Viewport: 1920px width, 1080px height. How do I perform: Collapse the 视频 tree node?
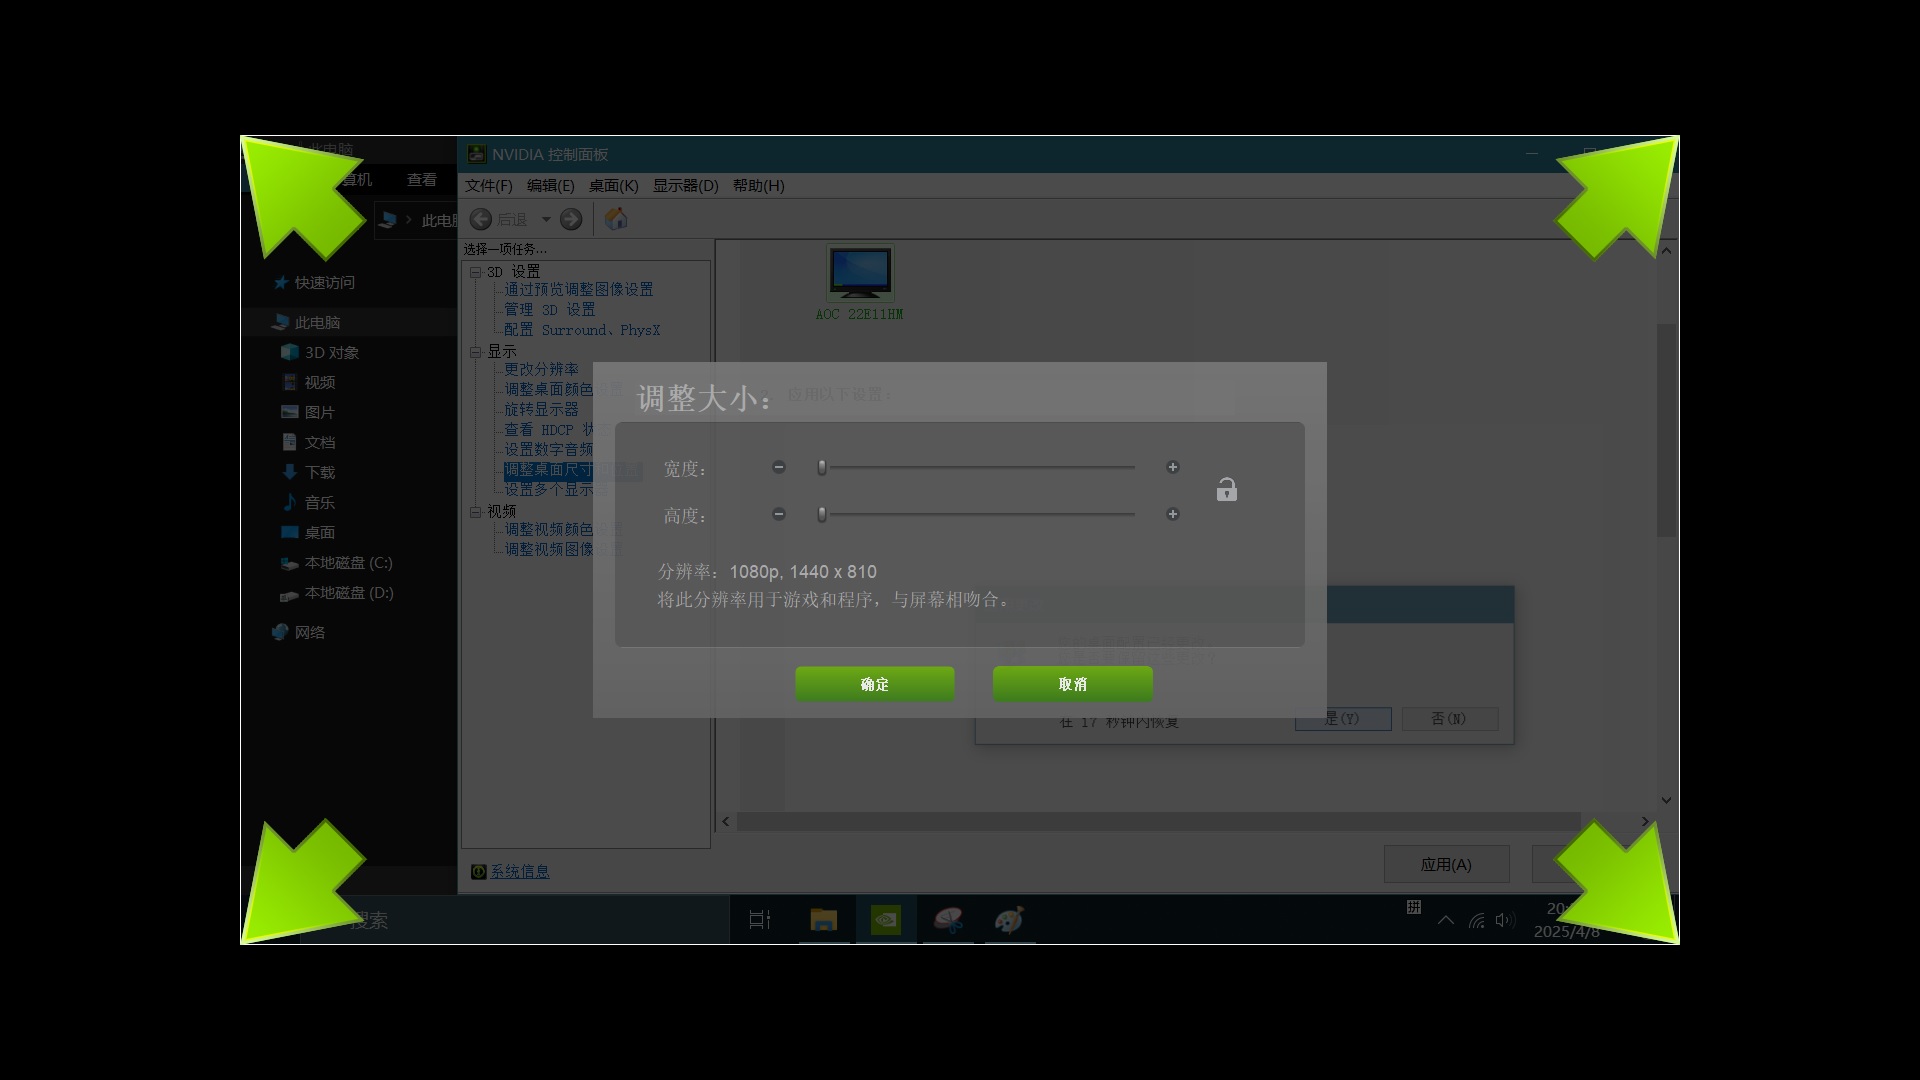[476, 512]
